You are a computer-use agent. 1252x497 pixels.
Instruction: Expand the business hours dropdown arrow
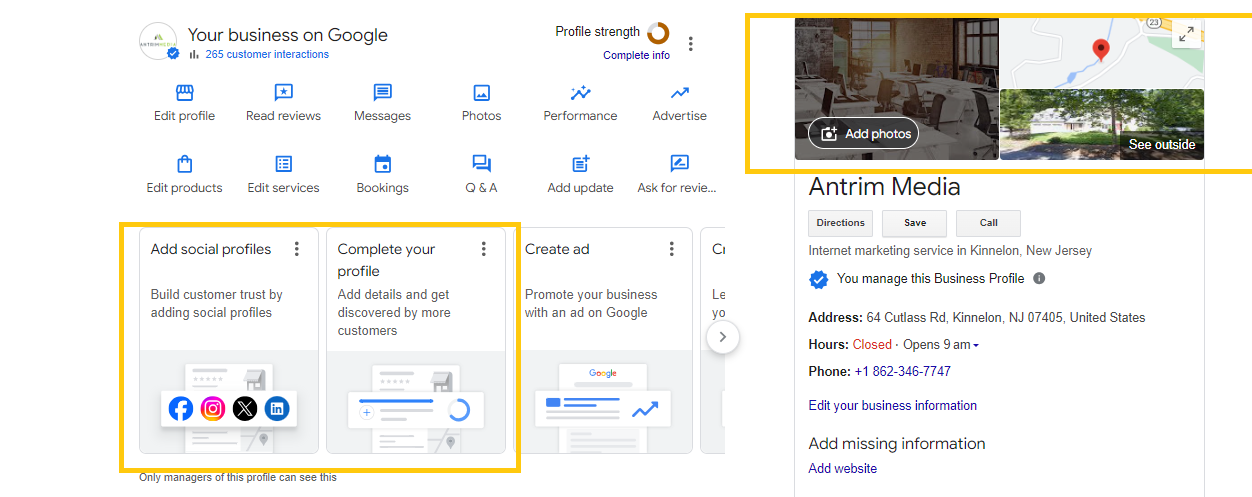click(976, 346)
